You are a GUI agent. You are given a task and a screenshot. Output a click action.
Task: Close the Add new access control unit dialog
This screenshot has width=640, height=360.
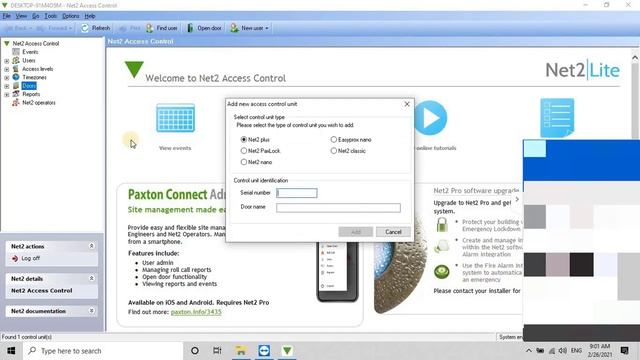(x=407, y=104)
